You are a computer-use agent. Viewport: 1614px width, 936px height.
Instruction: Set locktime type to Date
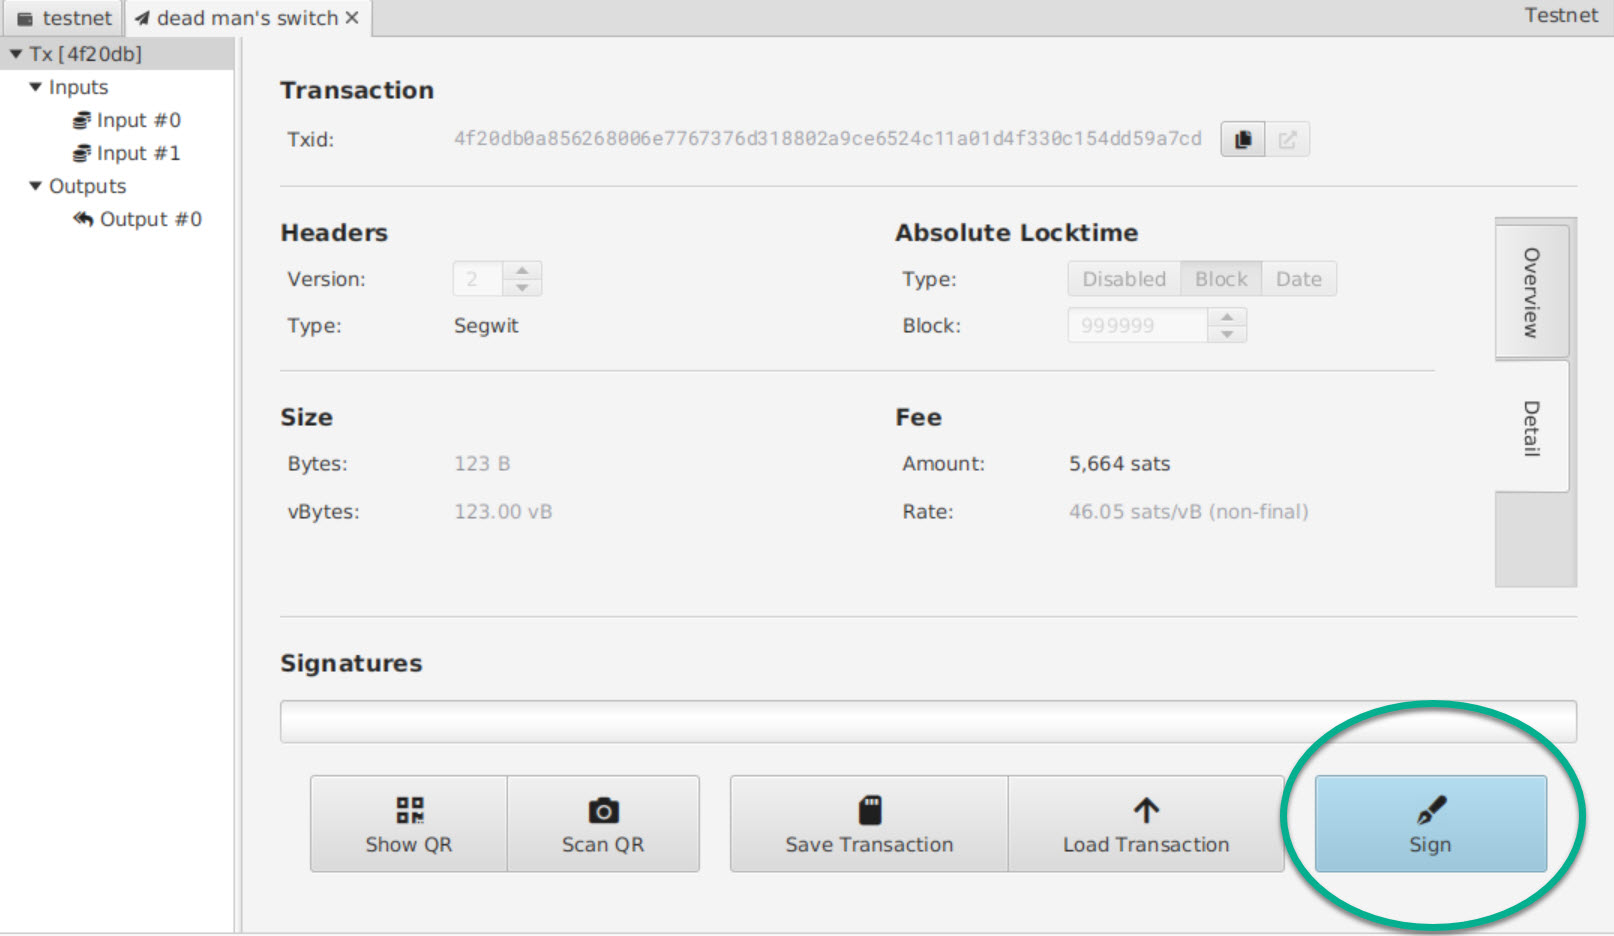(1298, 279)
